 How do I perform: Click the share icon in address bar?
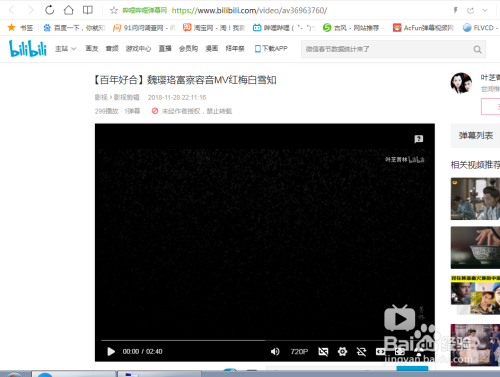[x=470, y=10]
